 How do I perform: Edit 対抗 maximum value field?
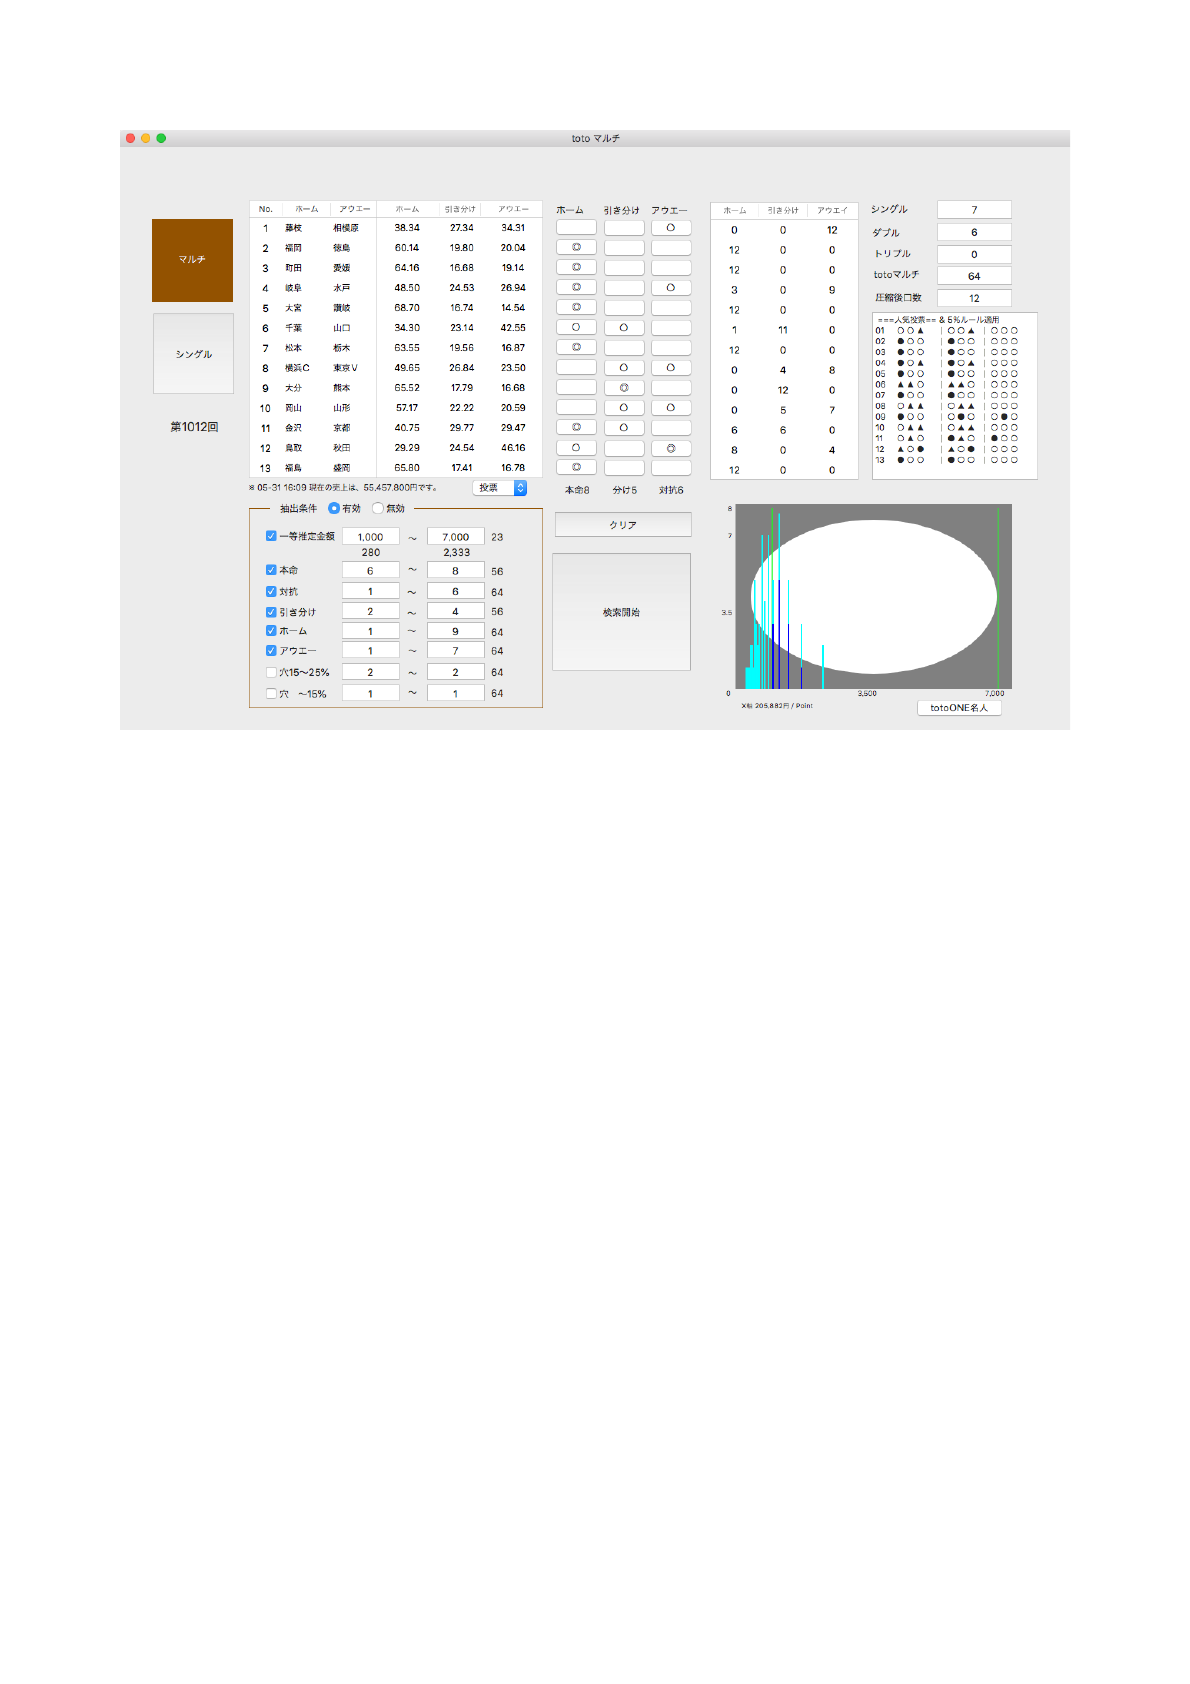456,592
